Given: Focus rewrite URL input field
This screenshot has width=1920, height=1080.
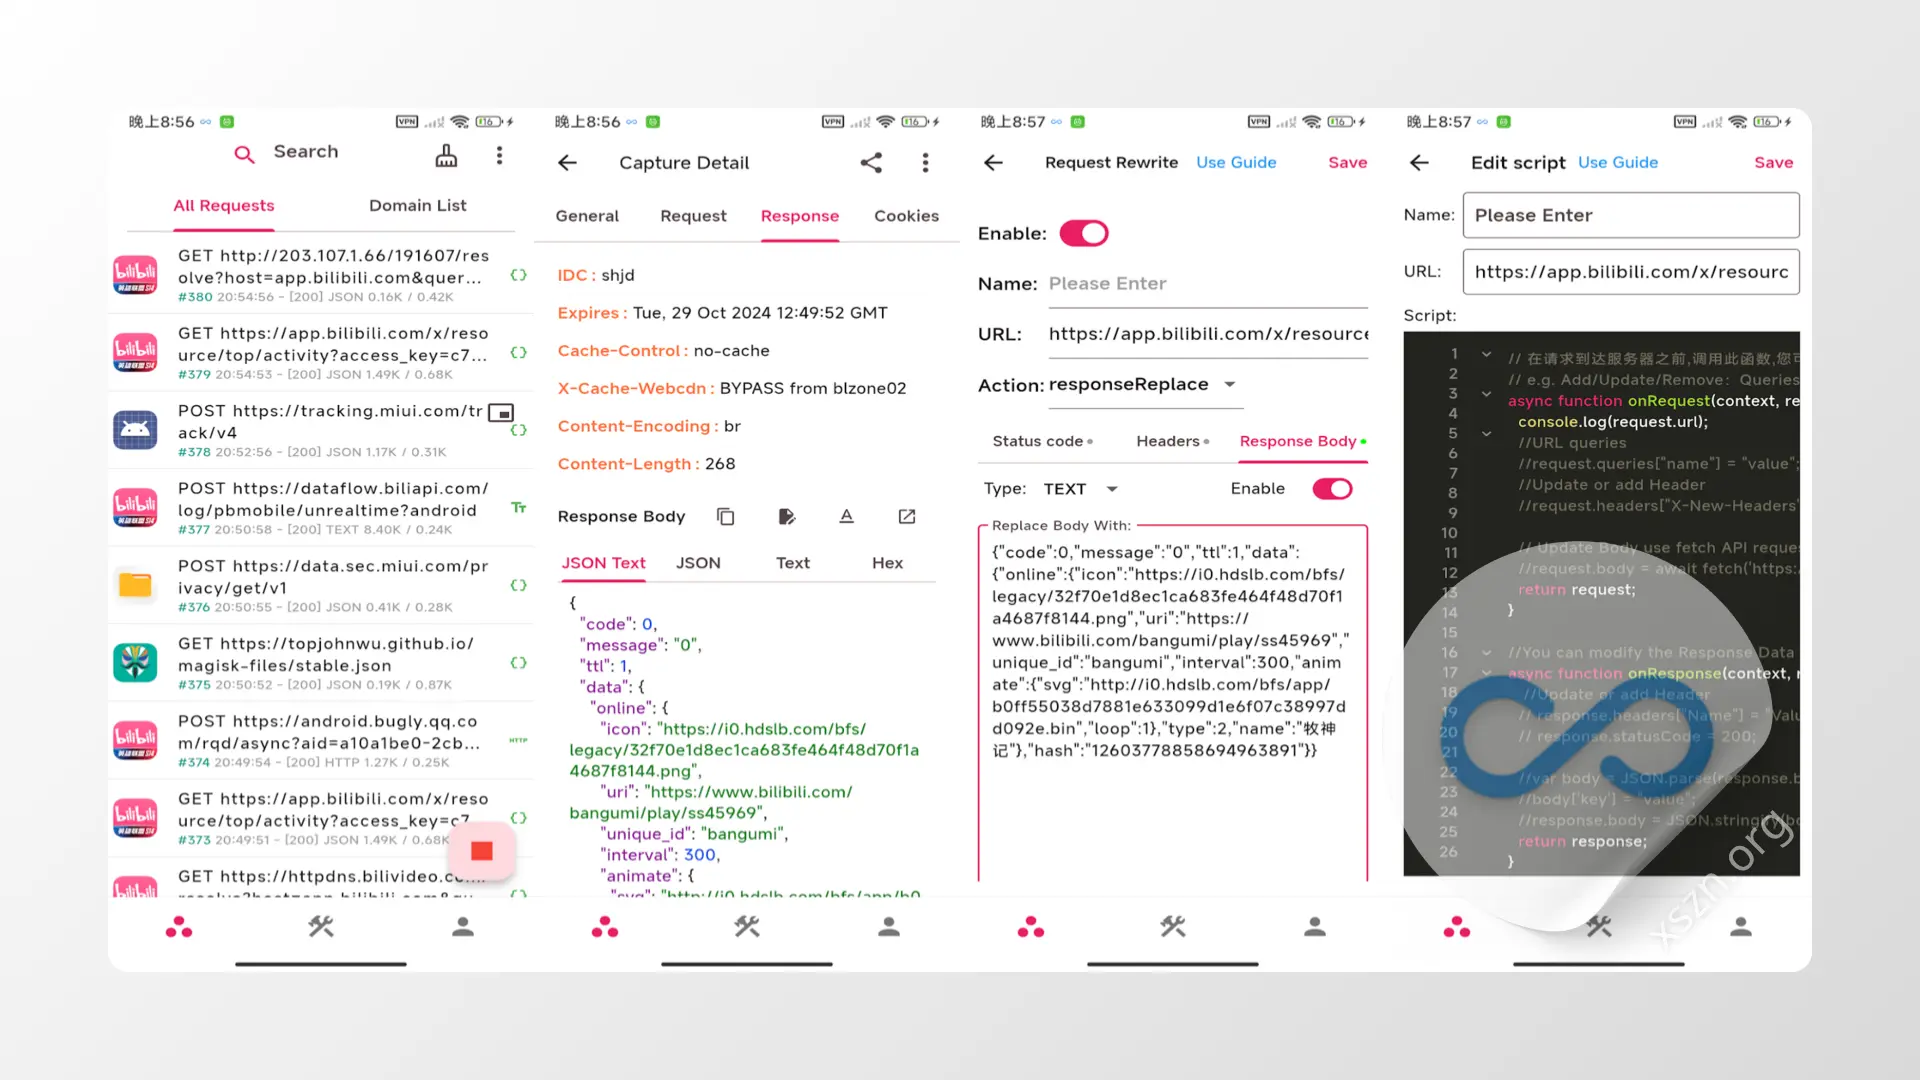Looking at the screenshot, I should tap(1208, 334).
